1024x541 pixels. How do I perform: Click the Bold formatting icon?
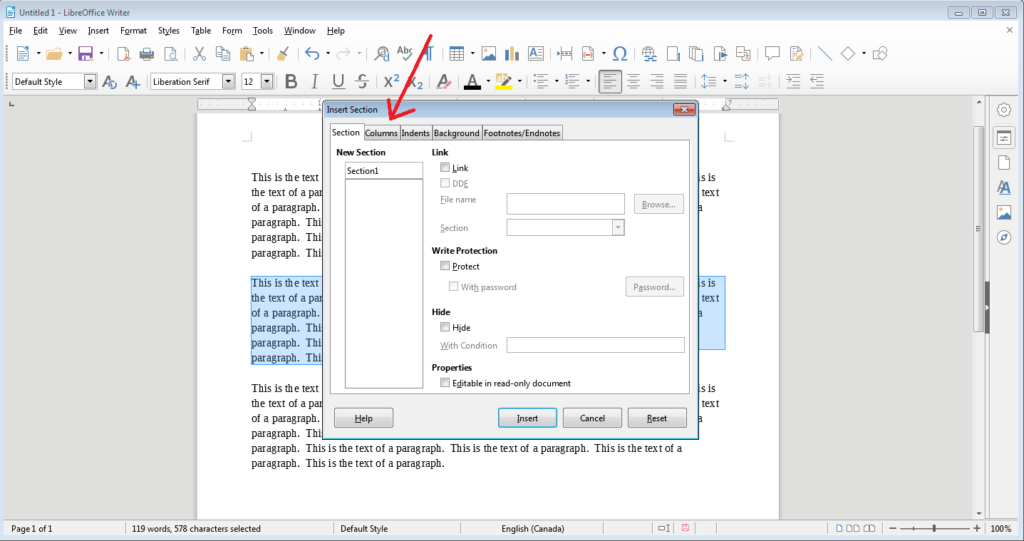click(x=291, y=82)
